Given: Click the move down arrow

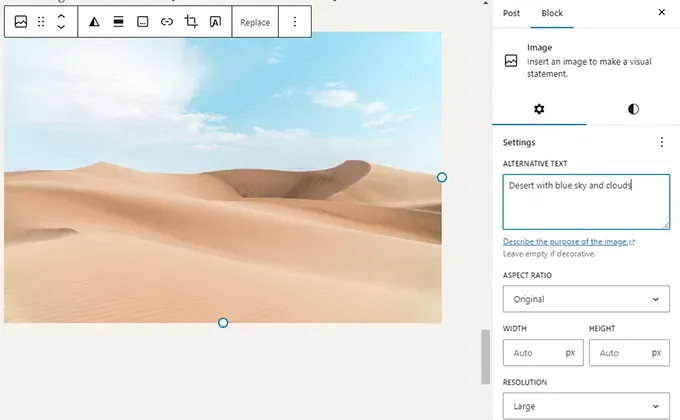Looking at the screenshot, I should click(61, 28).
